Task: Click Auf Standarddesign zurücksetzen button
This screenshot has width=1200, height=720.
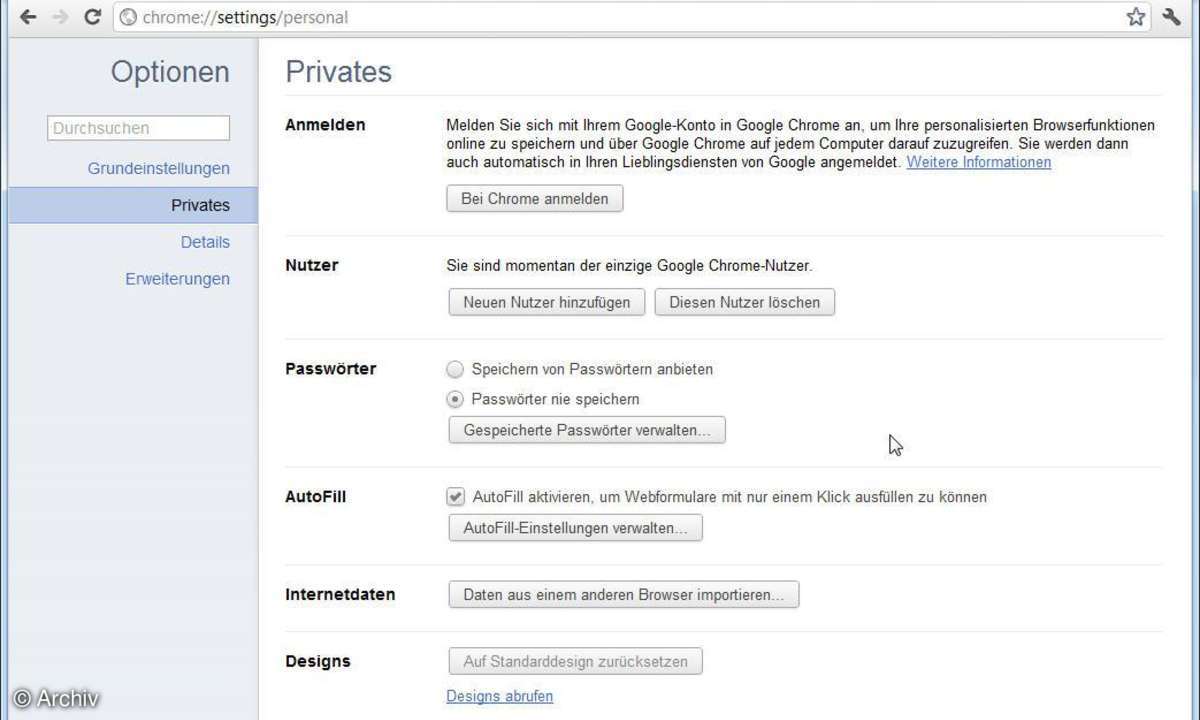Action: (576, 661)
